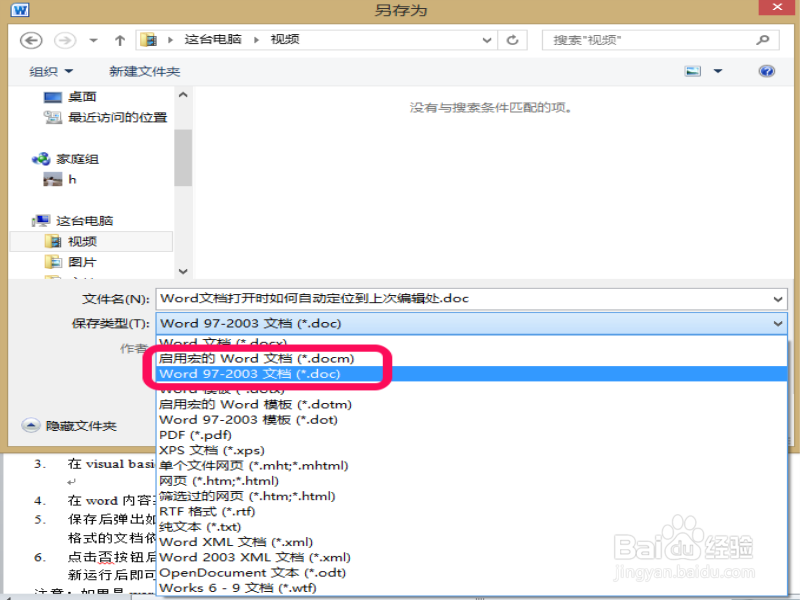Open the recent locations dropdown arrow
800x600 pixels.
pyautogui.click(x=93, y=40)
